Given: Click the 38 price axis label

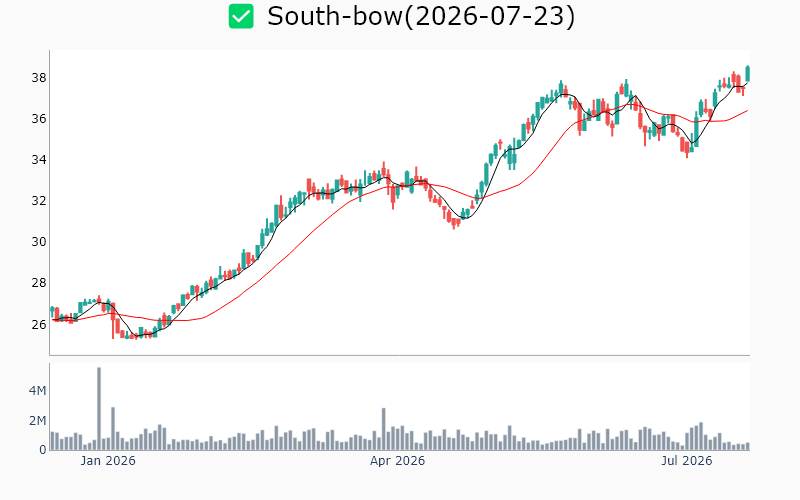Looking at the screenshot, I should coord(39,78).
